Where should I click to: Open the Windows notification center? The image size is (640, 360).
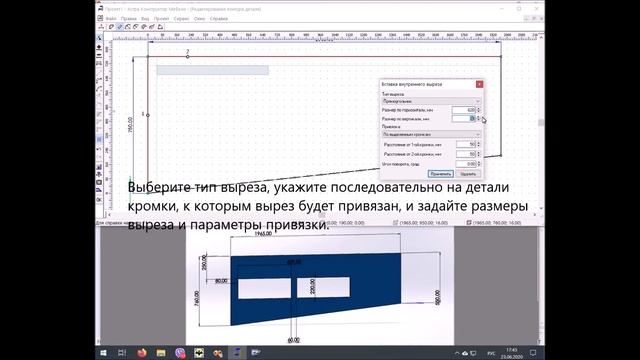pyautogui.click(x=533, y=353)
